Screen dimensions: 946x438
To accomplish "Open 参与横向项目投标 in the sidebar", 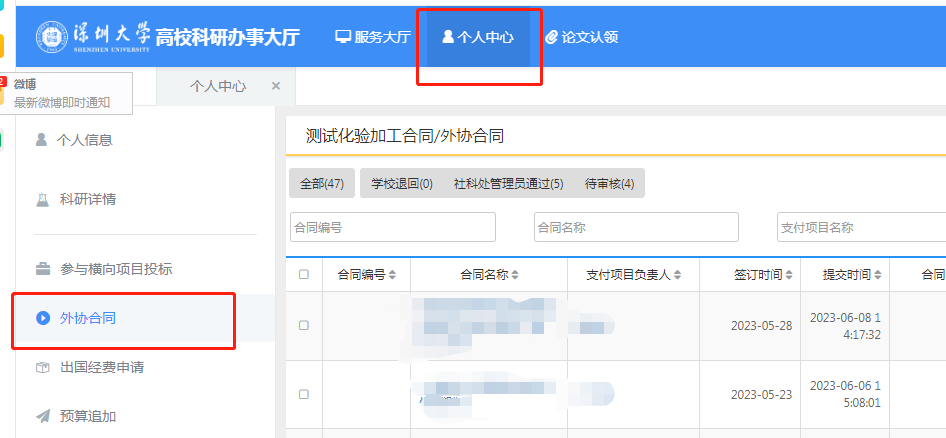I will (115, 269).
